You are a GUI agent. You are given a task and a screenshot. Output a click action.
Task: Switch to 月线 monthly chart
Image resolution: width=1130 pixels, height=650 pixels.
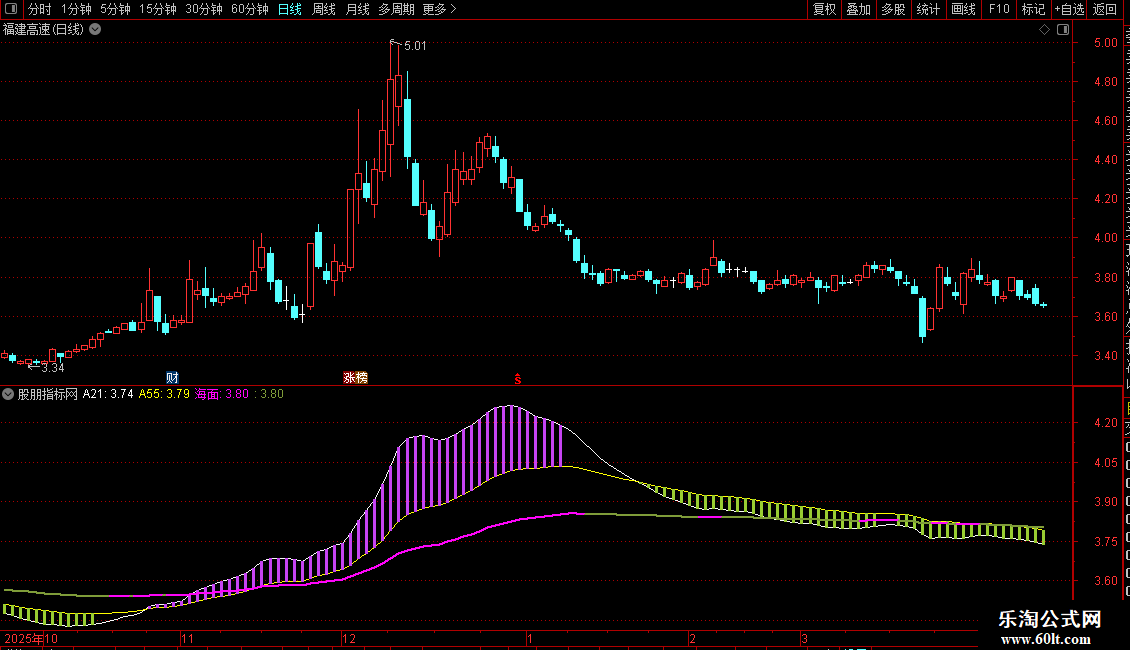[357, 9]
